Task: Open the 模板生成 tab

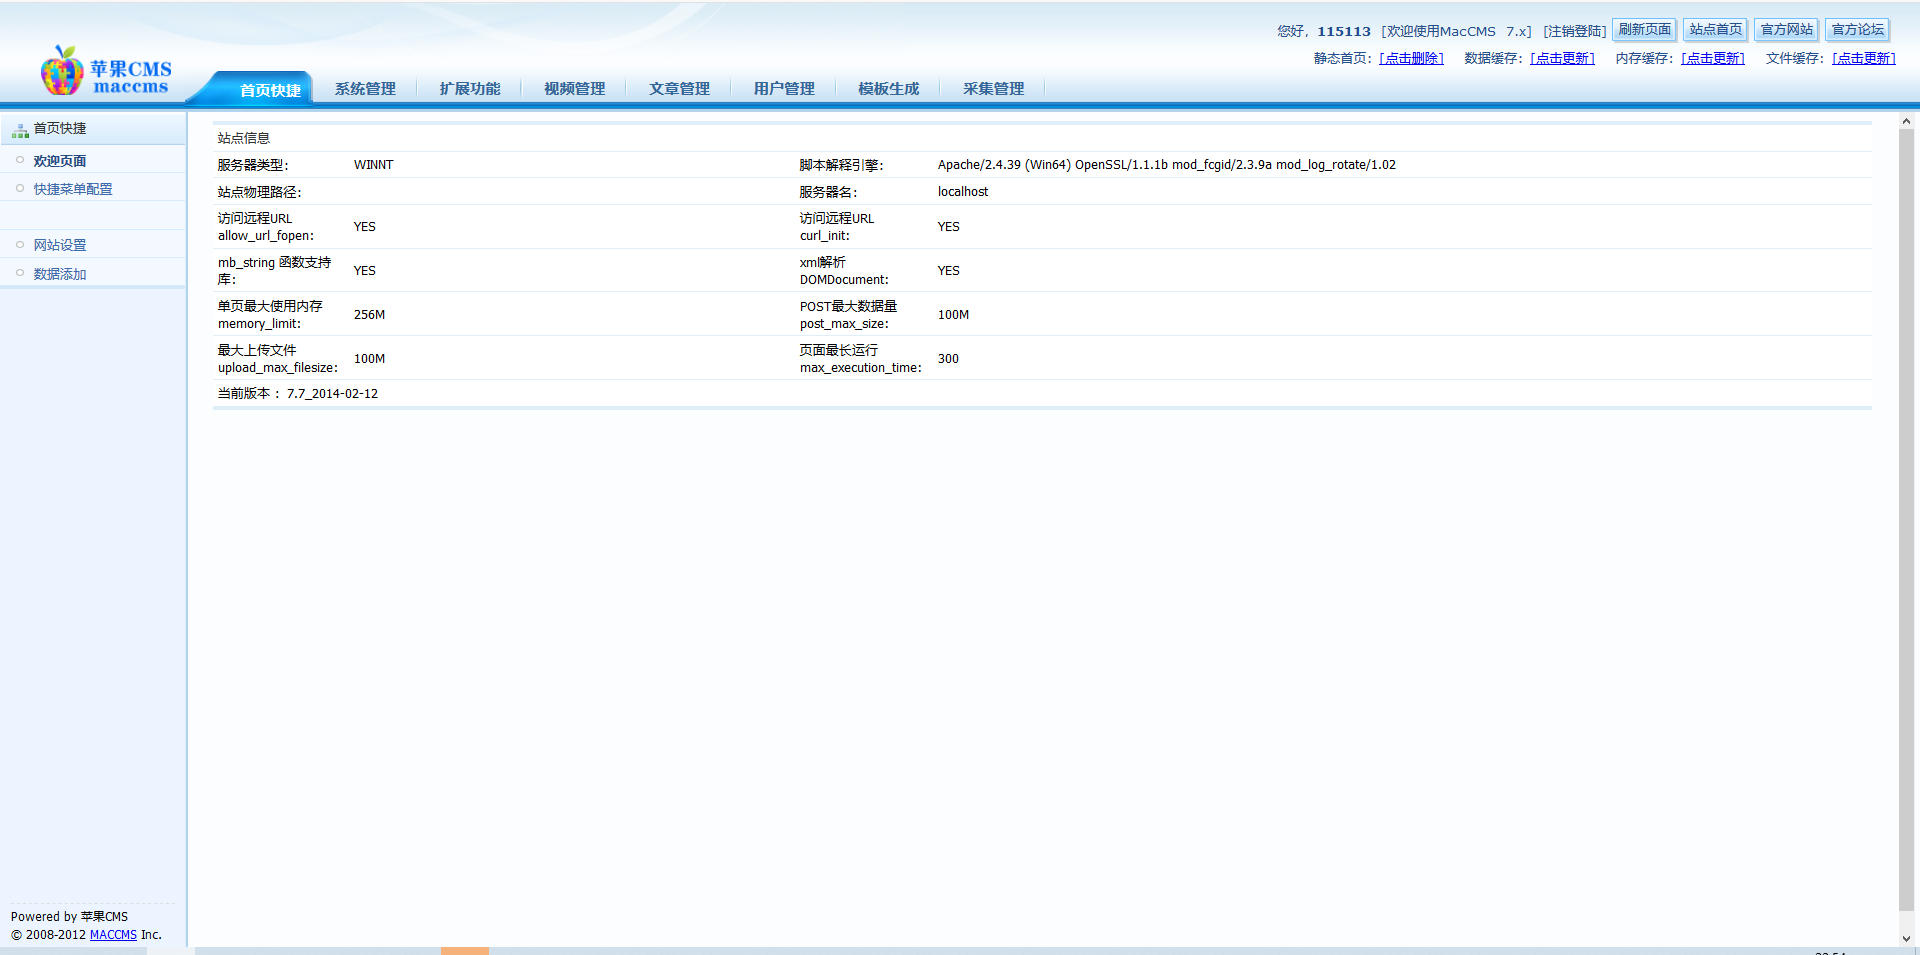Action: [x=888, y=89]
